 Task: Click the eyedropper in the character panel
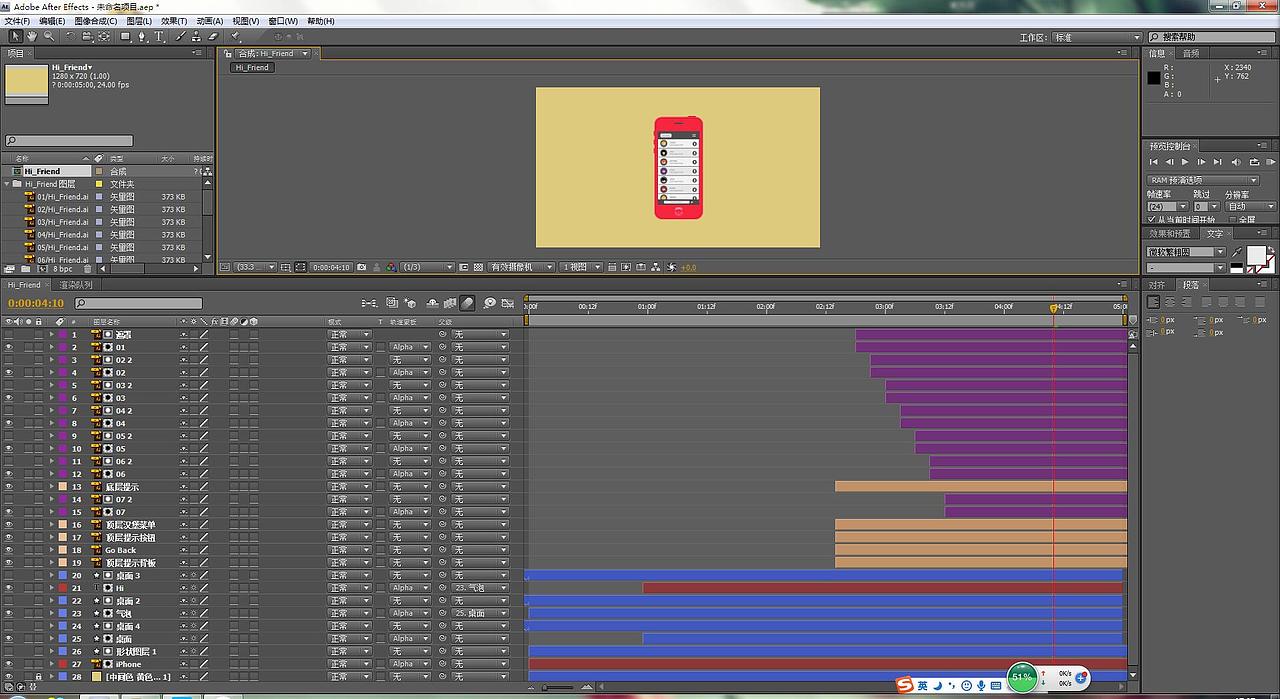pos(1237,252)
